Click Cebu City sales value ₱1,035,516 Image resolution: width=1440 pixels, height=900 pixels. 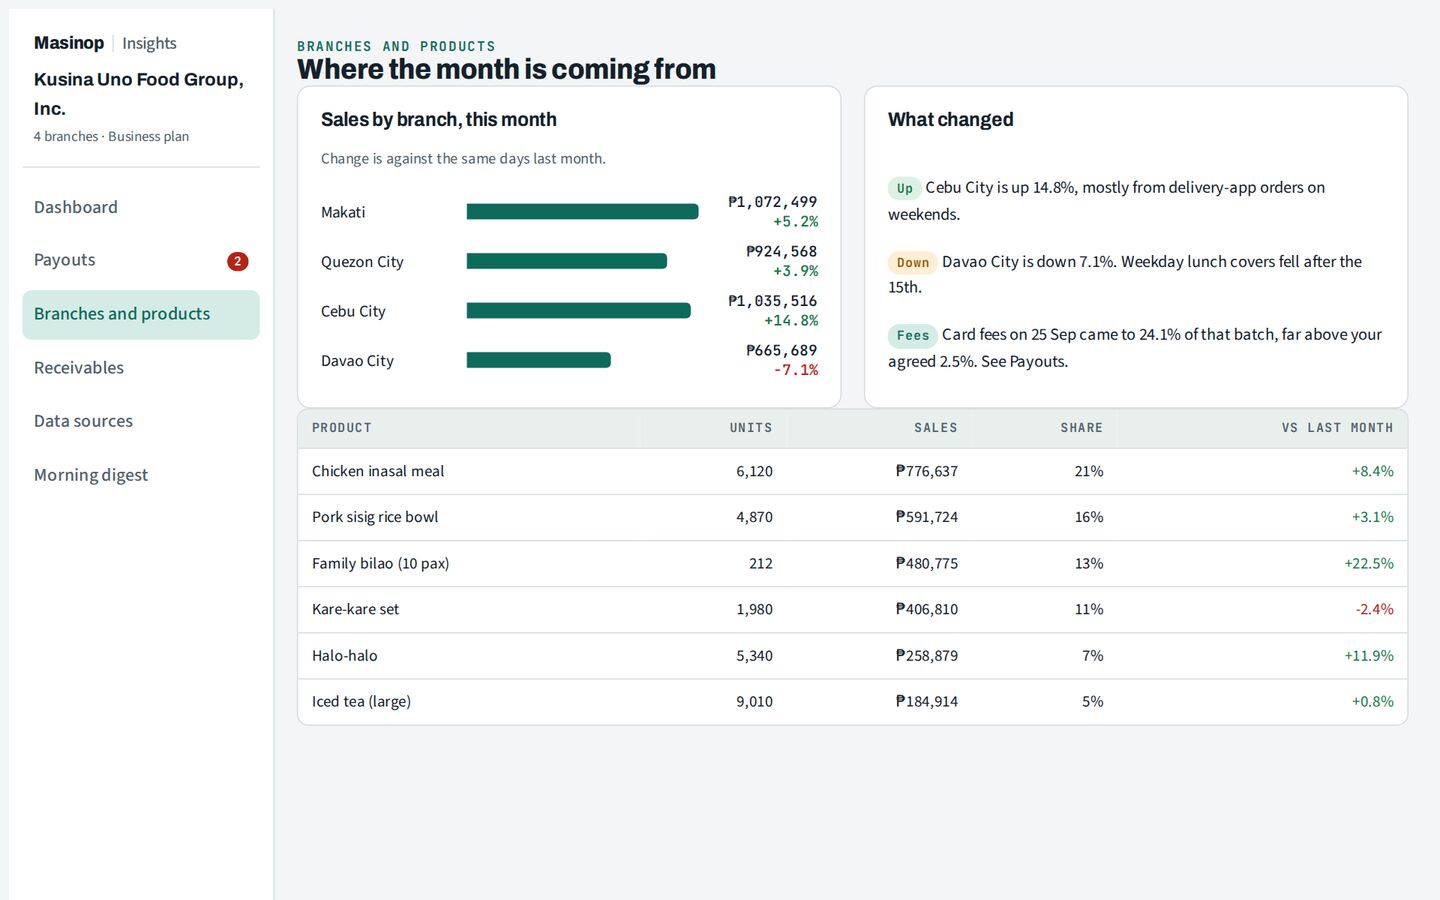[x=773, y=301]
